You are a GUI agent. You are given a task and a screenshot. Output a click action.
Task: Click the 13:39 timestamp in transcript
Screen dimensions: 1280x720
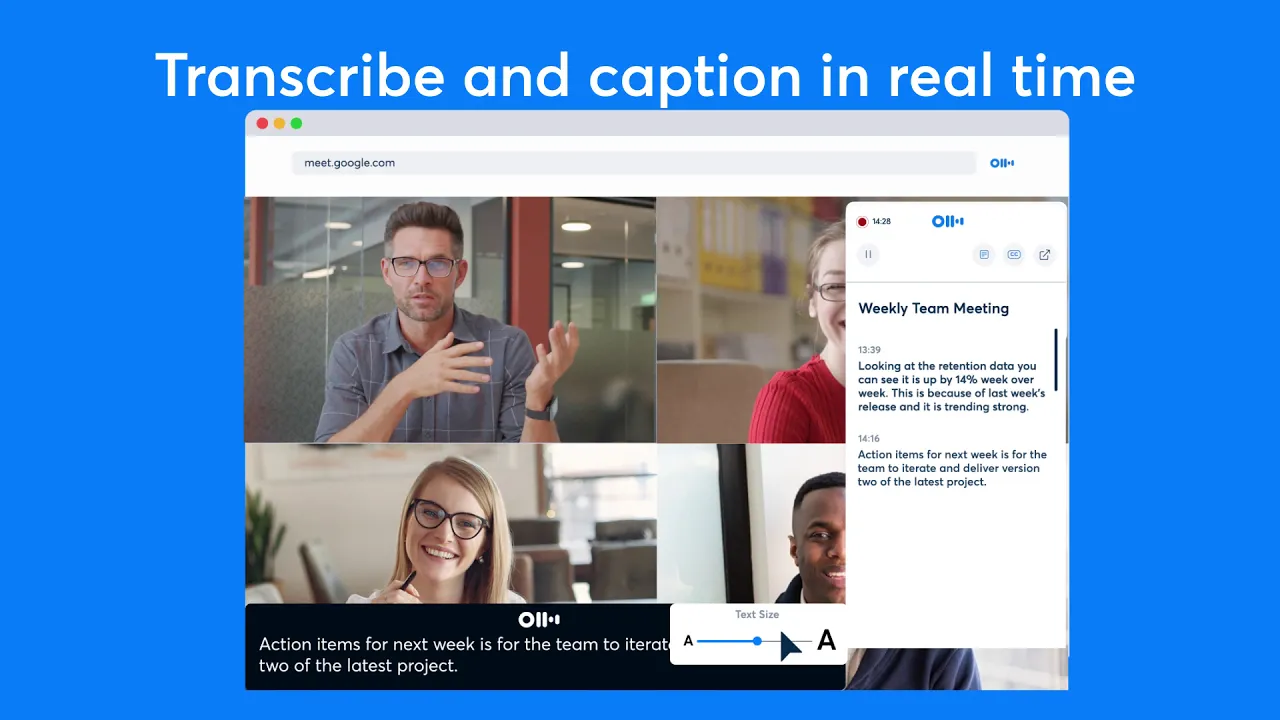click(x=869, y=350)
